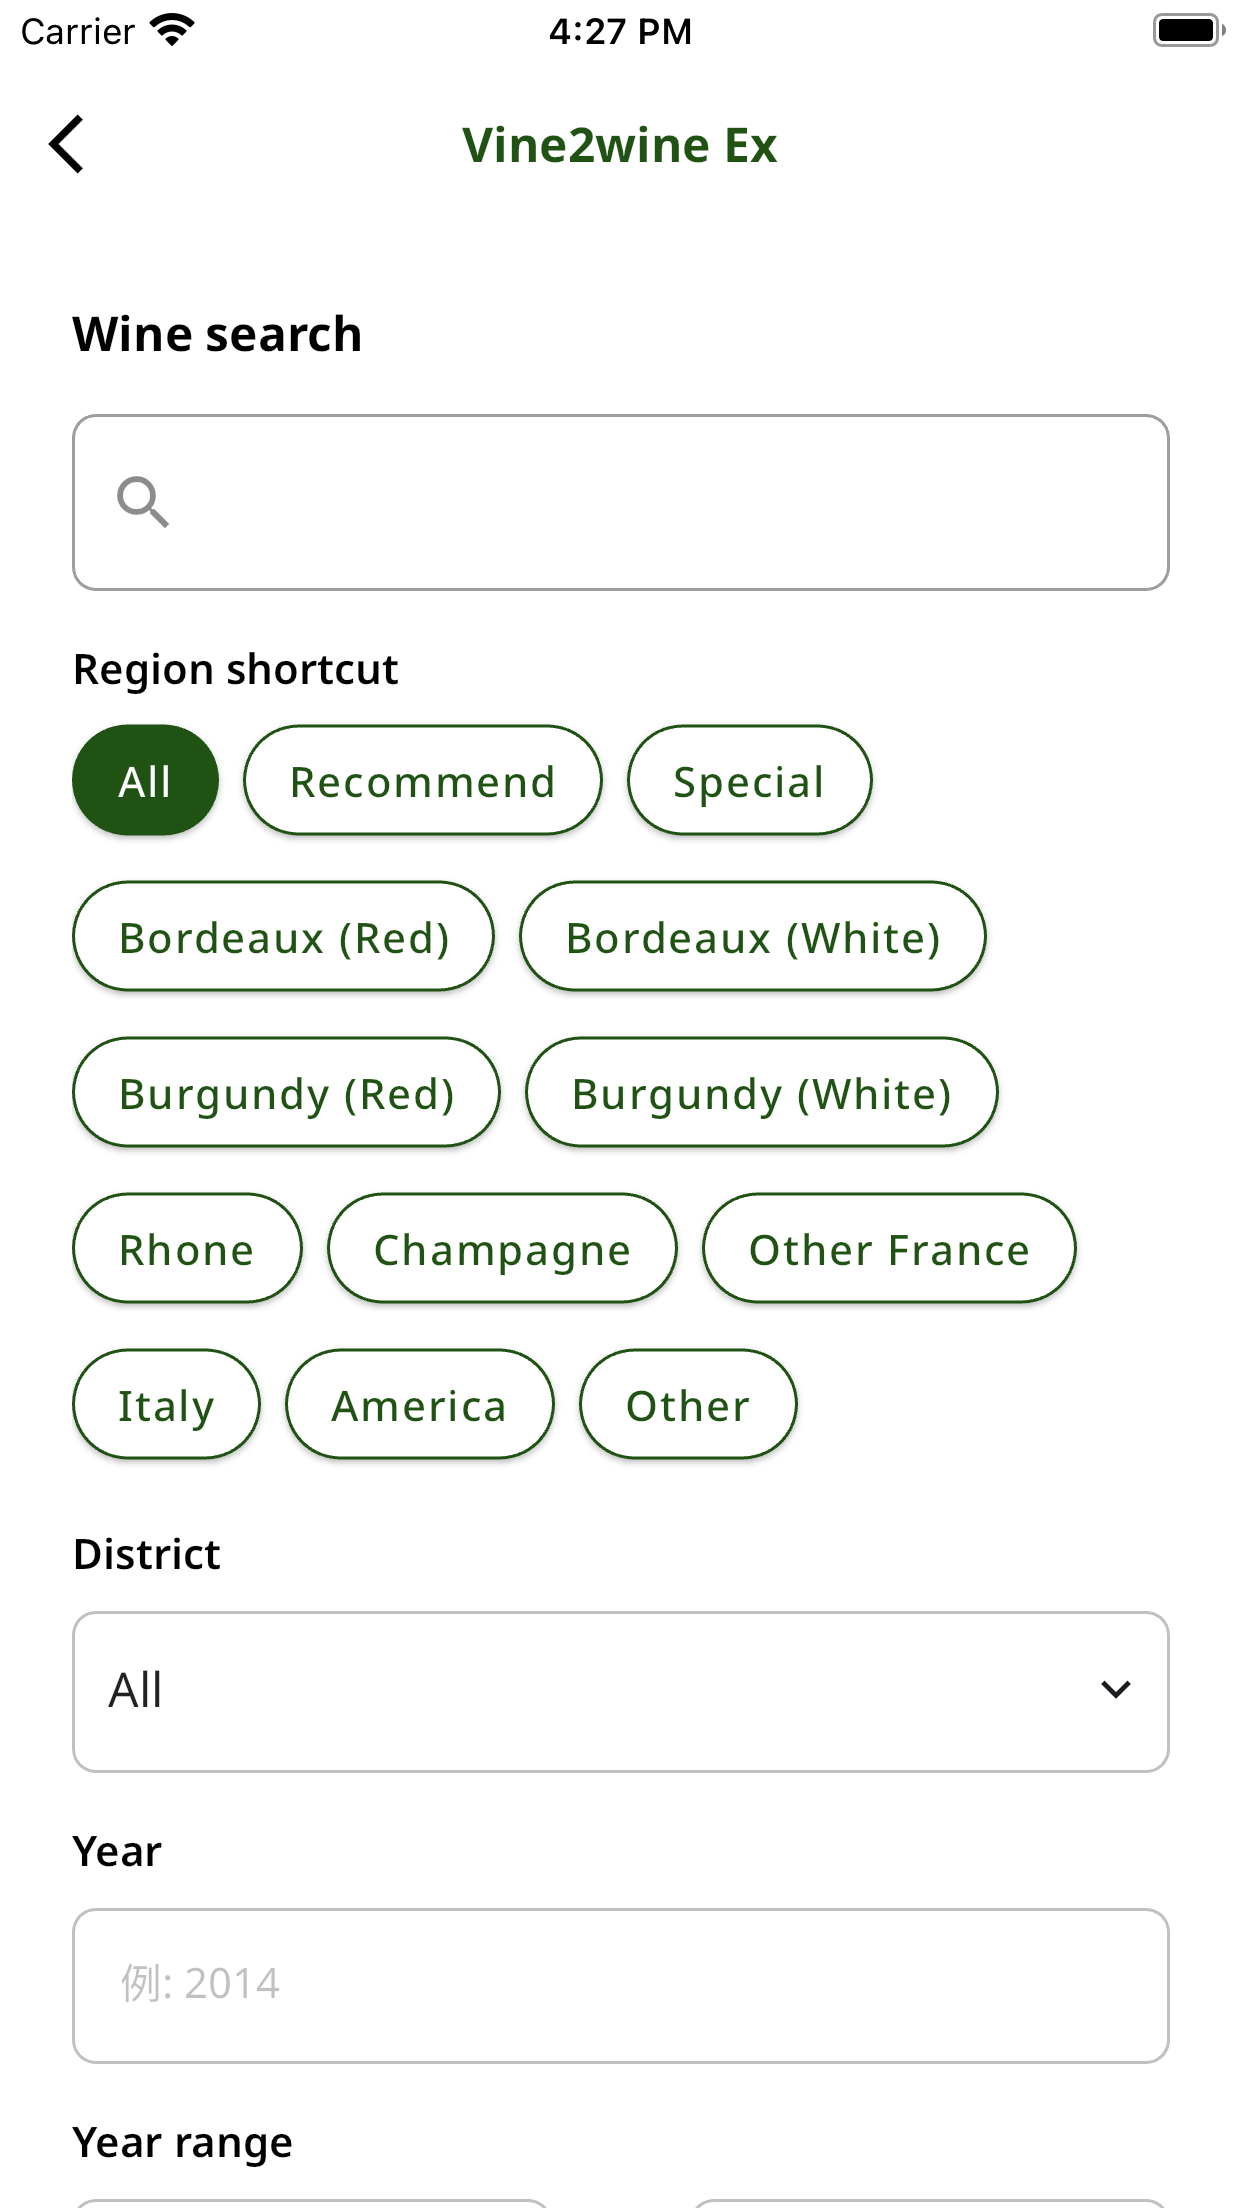Select the All region chip
Viewport: 1242px width, 2208px height.
point(146,781)
